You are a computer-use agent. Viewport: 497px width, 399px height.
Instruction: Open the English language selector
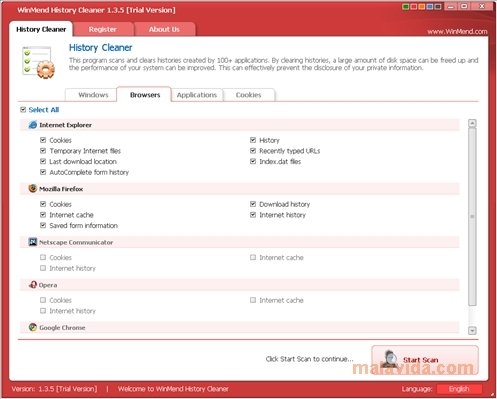click(x=459, y=389)
